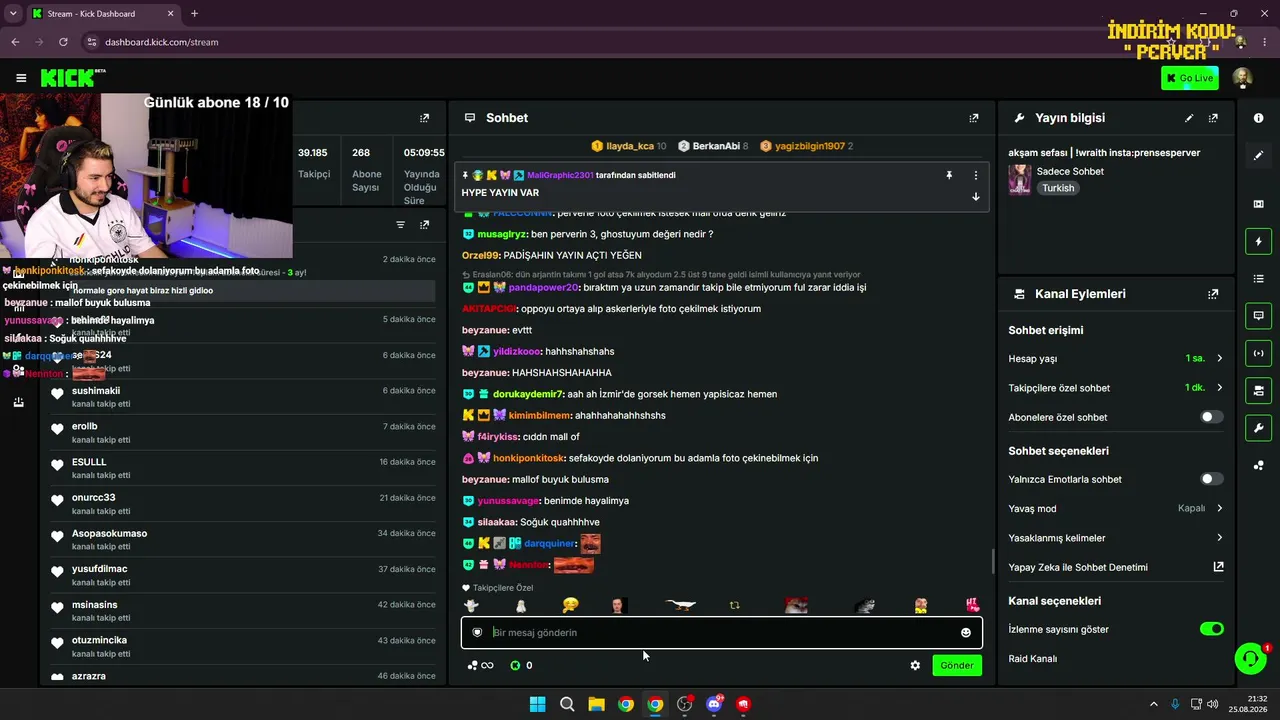This screenshot has height=720, width=1280.
Task: Click the live signal sidebar icon
Action: pyautogui.click(x=1258, y=353)
